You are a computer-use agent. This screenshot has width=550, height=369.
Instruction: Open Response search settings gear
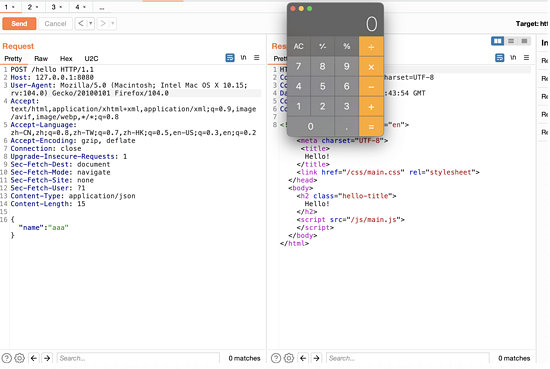coord(289,358)
